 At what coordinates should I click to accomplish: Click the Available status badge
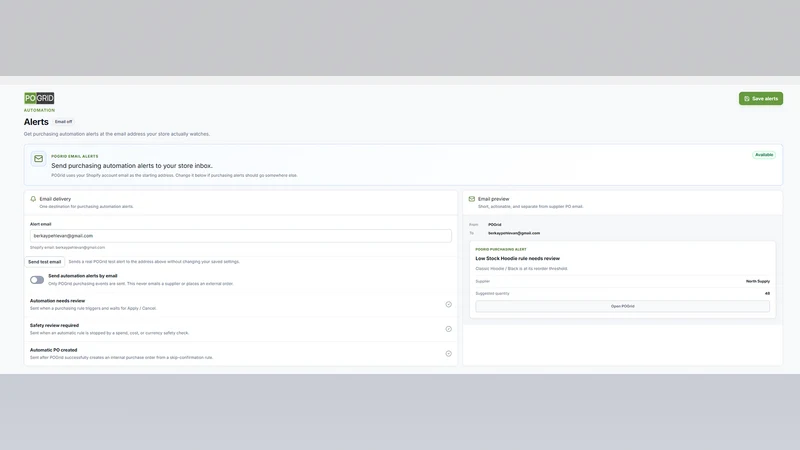coord(764,155)
